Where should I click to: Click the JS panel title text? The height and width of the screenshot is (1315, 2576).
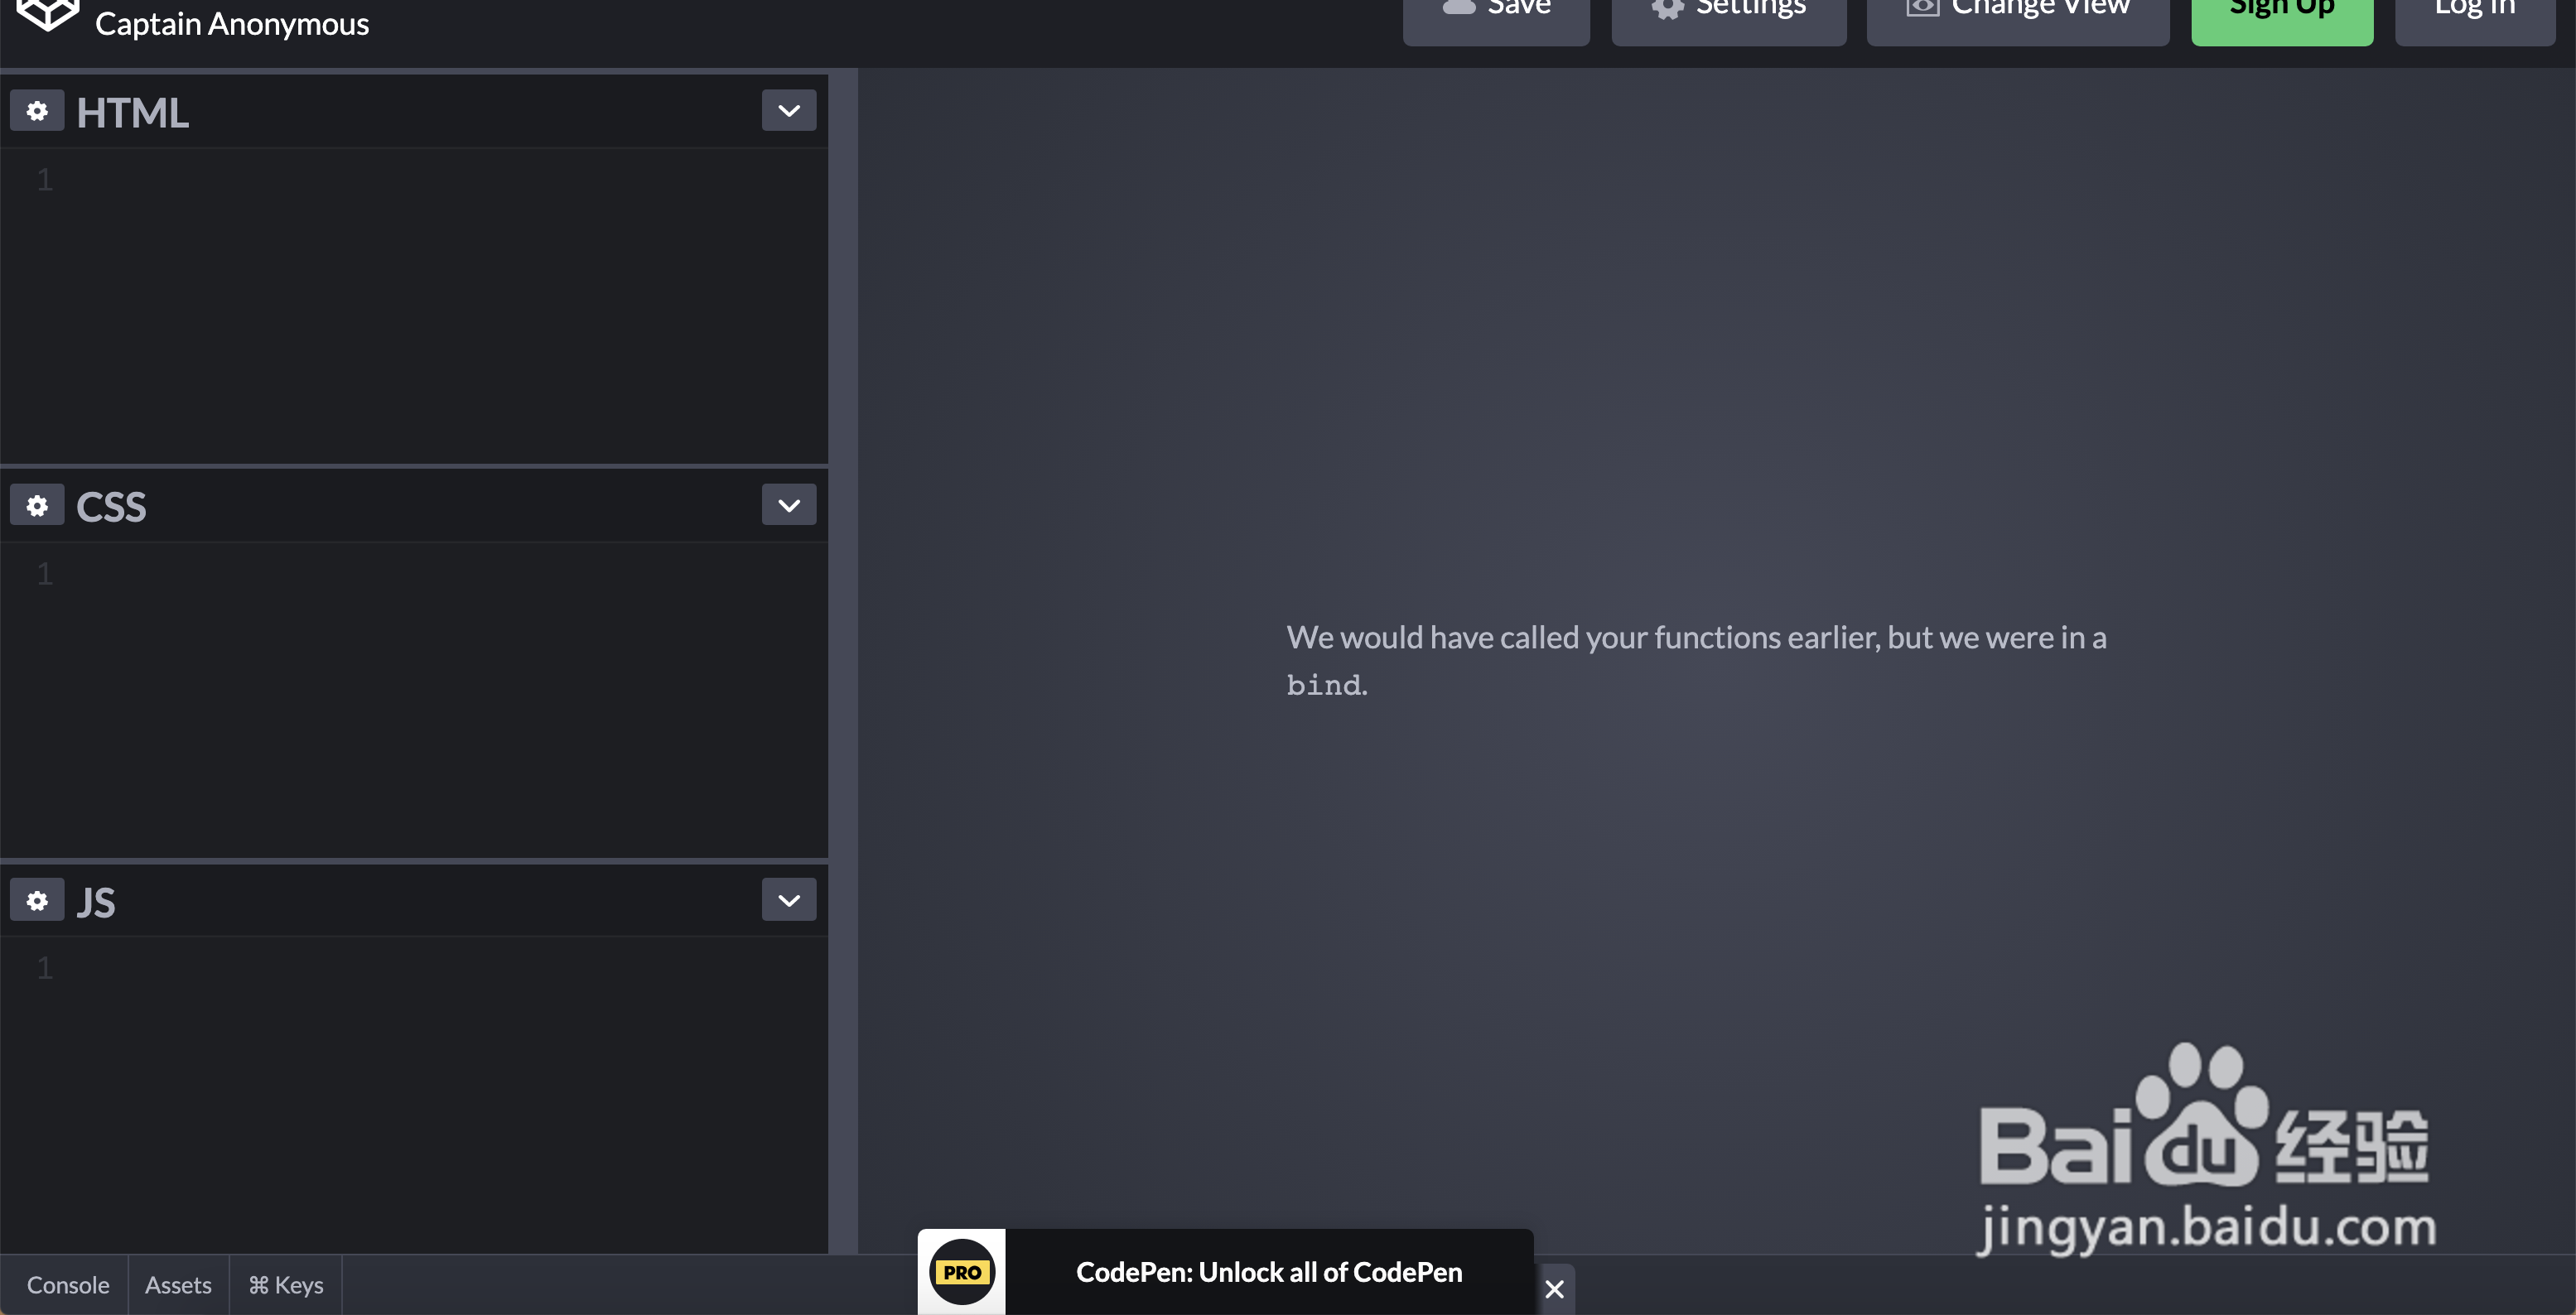pyautogui.click(x=96, y=902)
